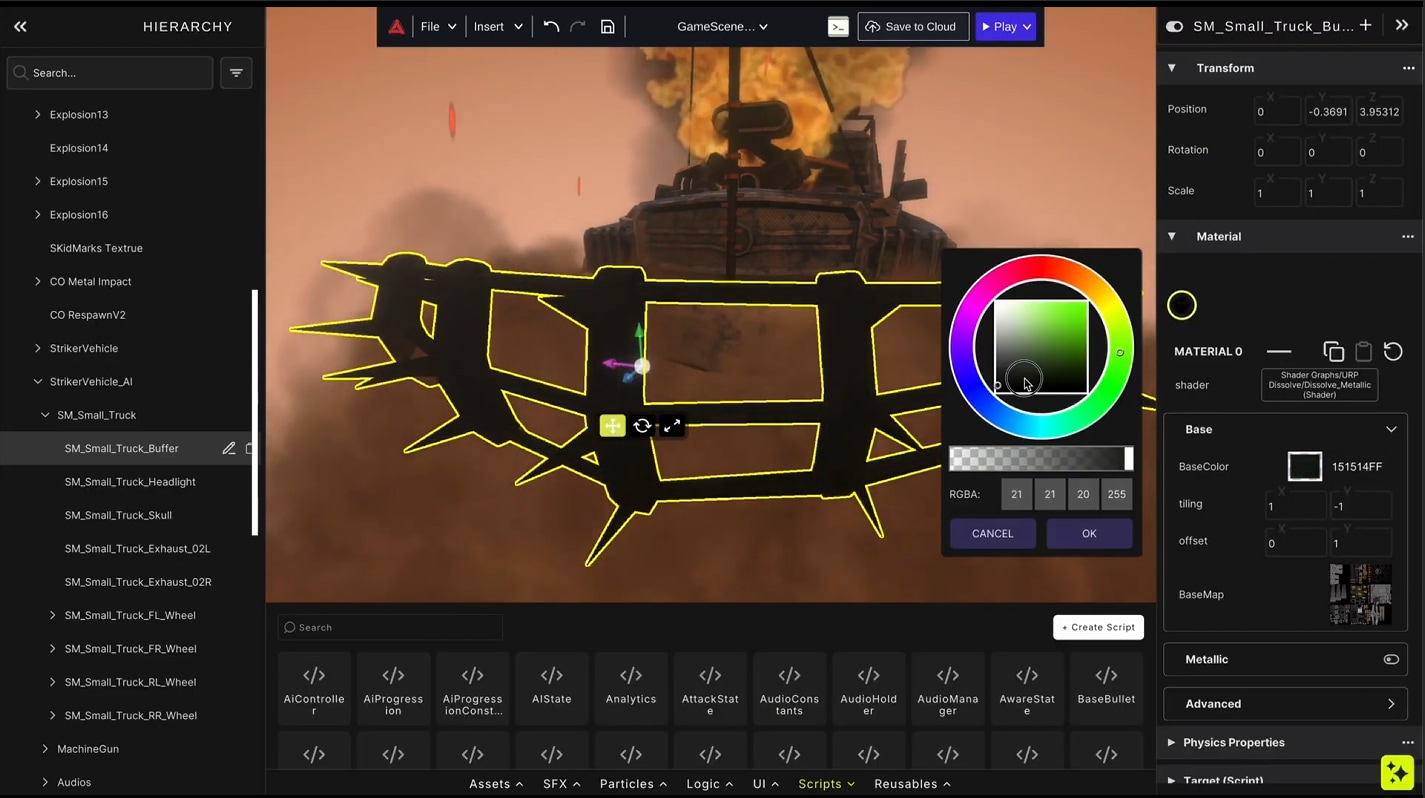Image resolution: width=1425 pixels, height=798 pixels.
Task: Click the Create Script button
Action: pyautogui.click(x=1098, y=627)
